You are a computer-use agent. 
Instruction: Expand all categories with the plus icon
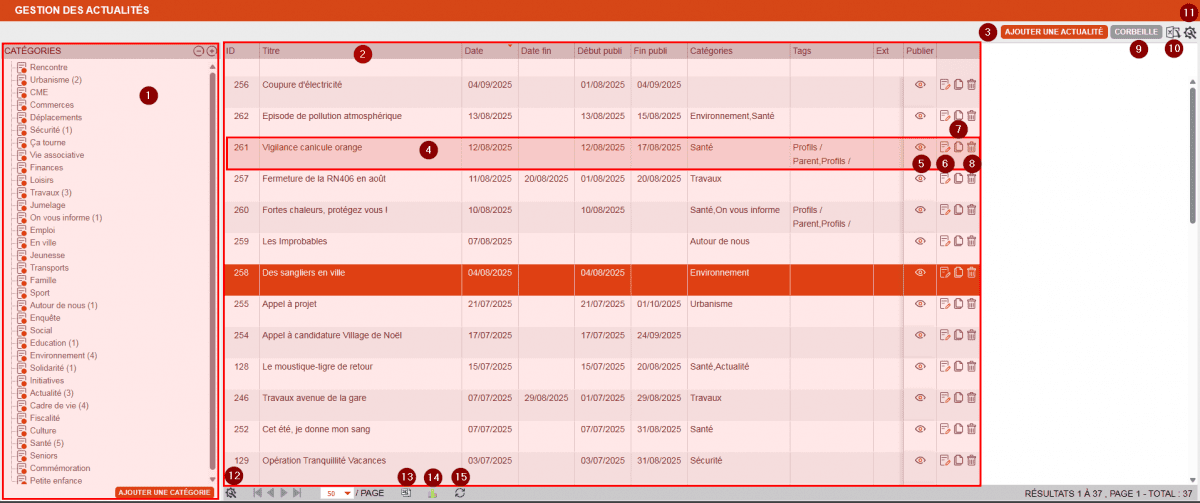(211, 51)
